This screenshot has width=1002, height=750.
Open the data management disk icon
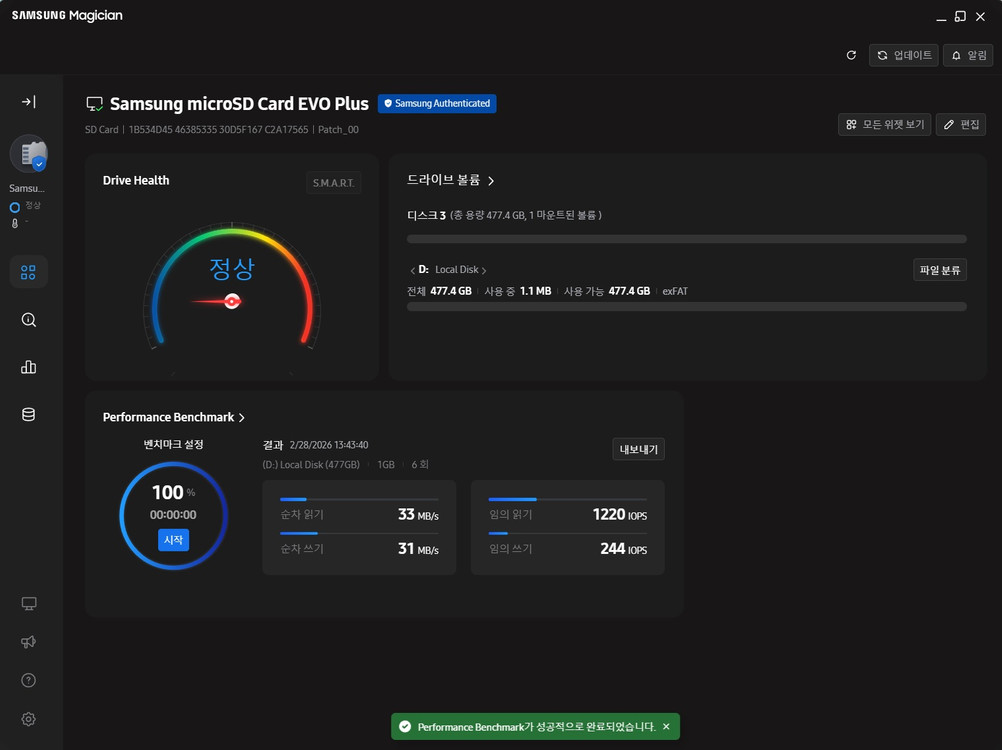[x=28, y=414]
